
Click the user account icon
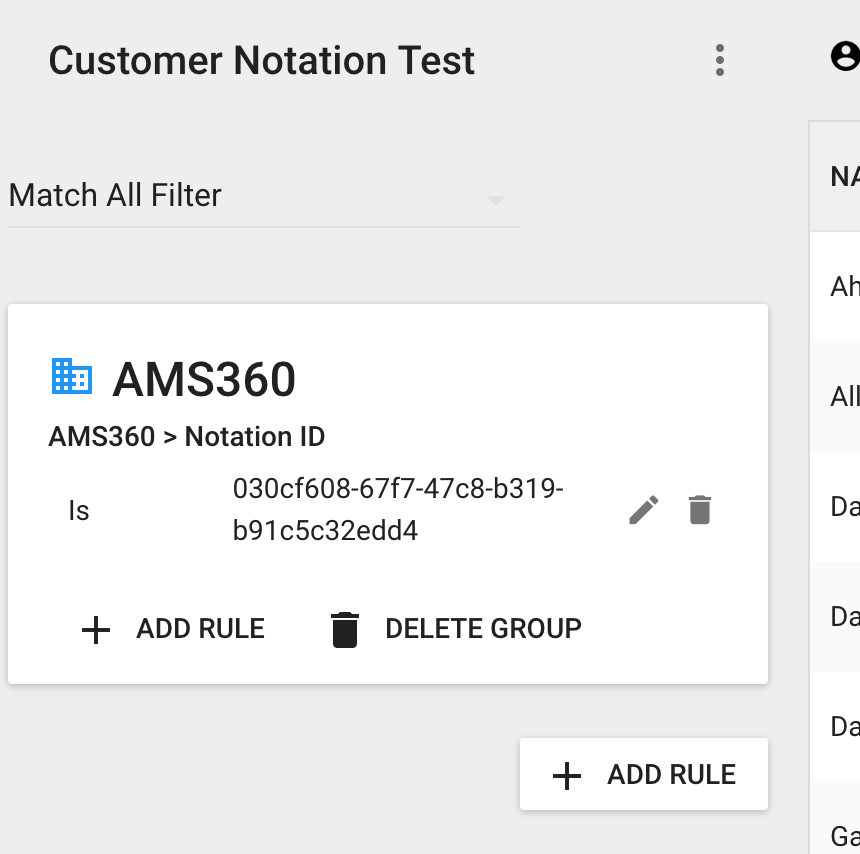(x=846, y=56)
